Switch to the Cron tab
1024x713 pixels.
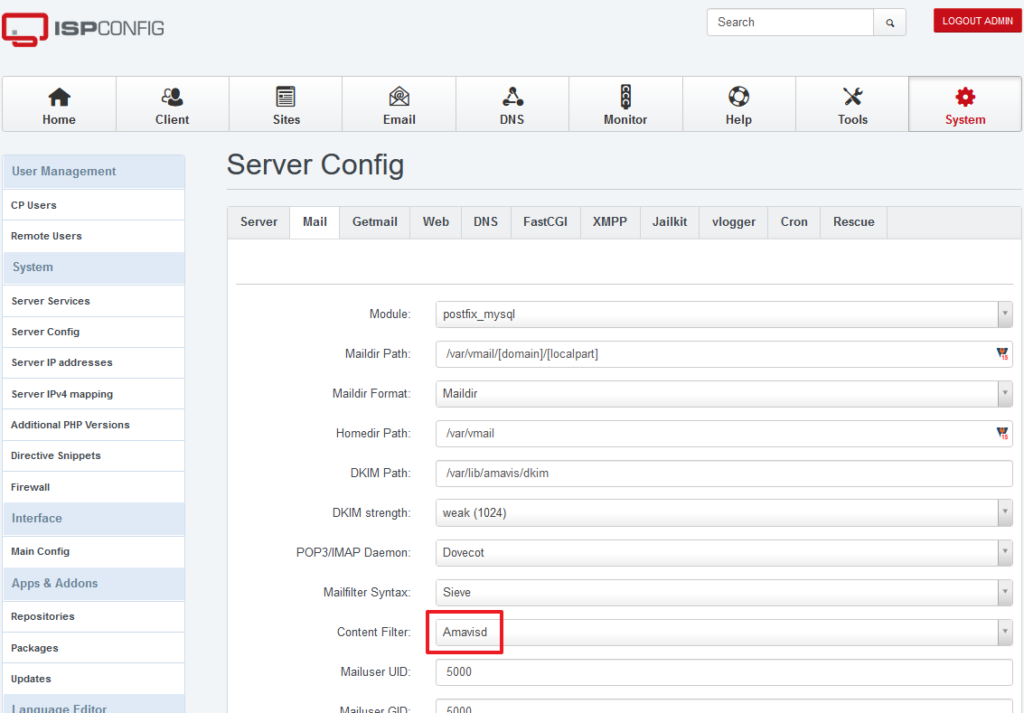[794, 222]
